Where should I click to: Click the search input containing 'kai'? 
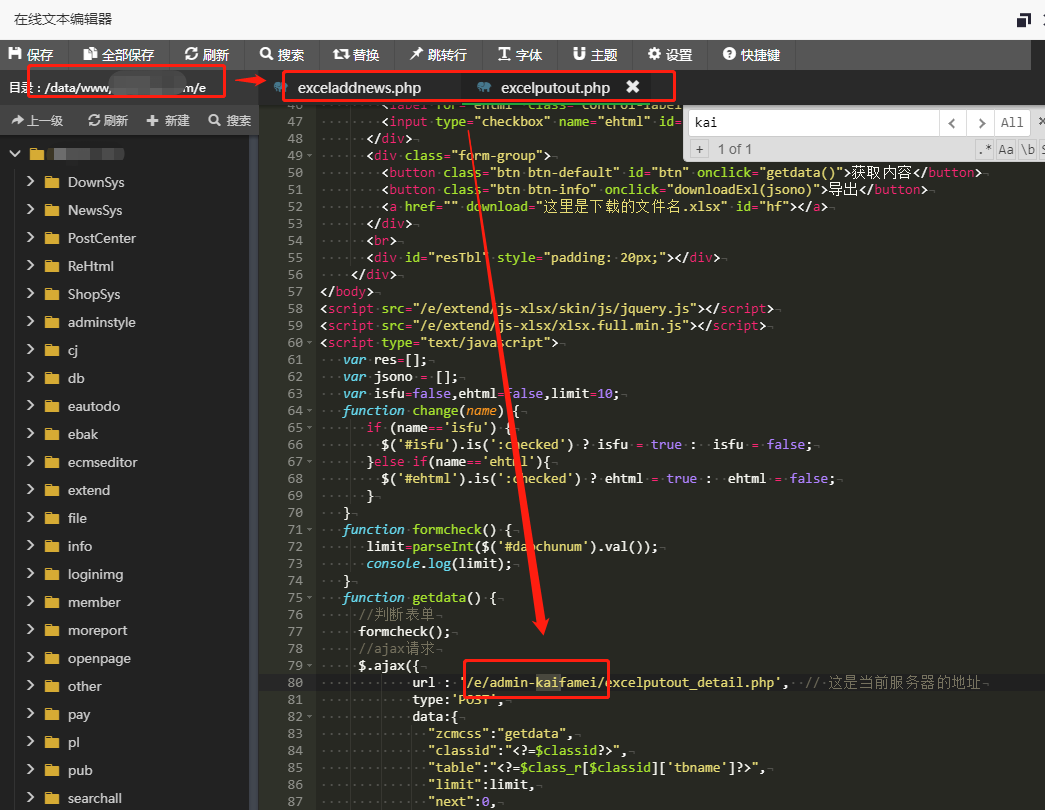point(812,123)
